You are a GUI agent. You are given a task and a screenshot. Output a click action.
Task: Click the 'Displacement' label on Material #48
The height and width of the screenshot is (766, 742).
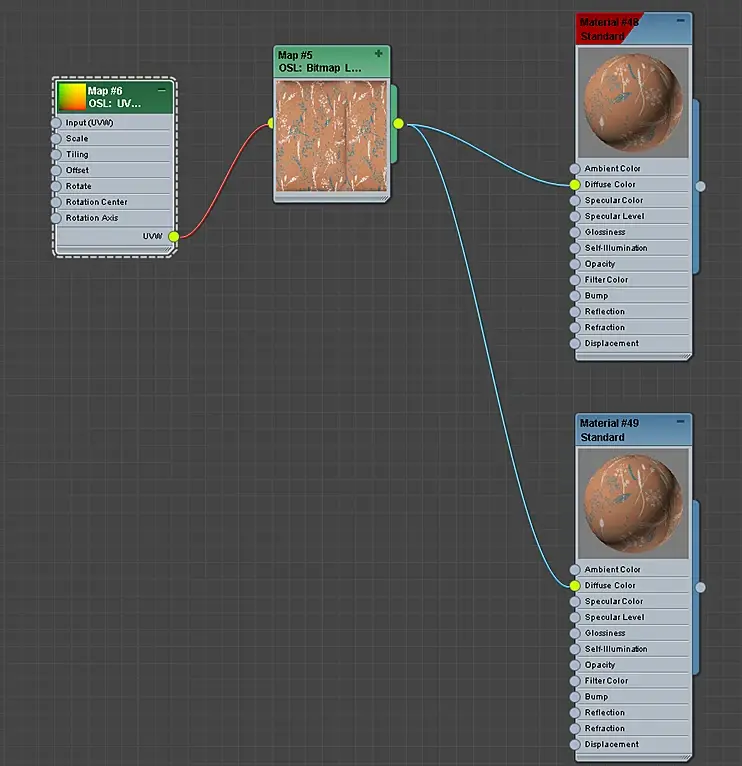tap(612, 343)
